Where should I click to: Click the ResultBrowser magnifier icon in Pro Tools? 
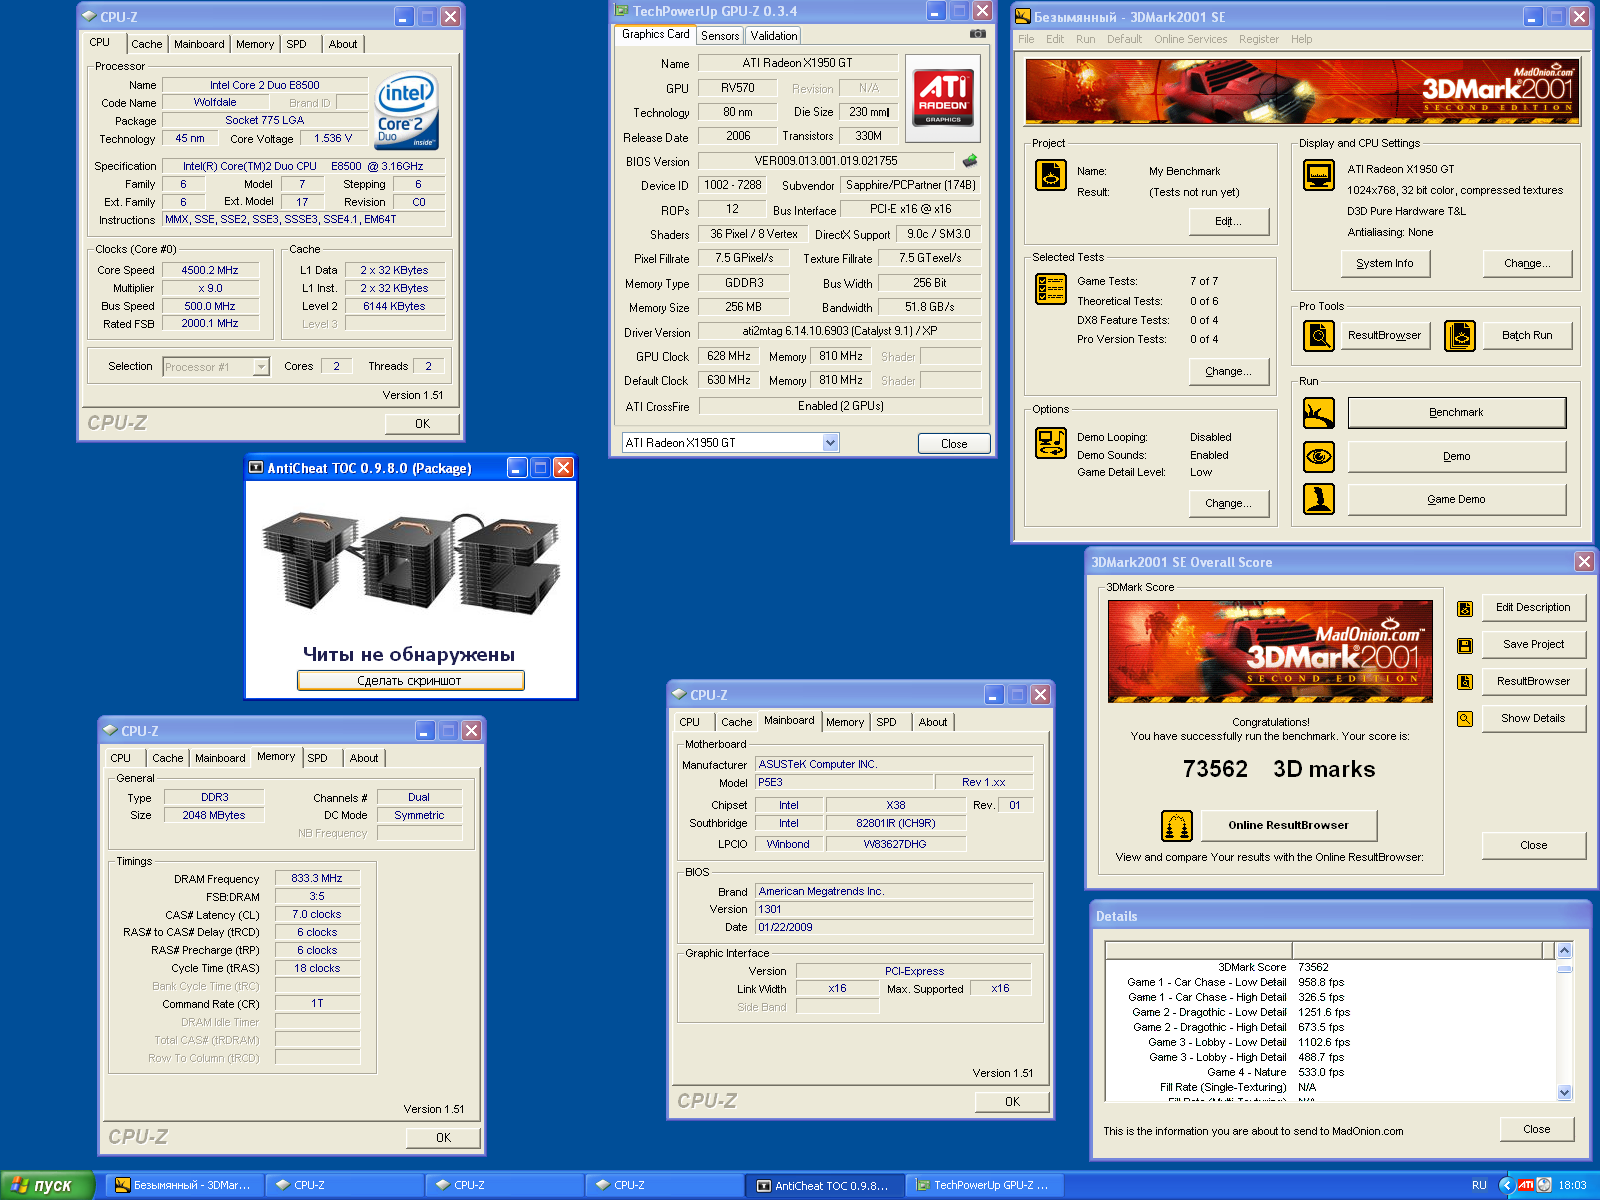coord(1319,335)
